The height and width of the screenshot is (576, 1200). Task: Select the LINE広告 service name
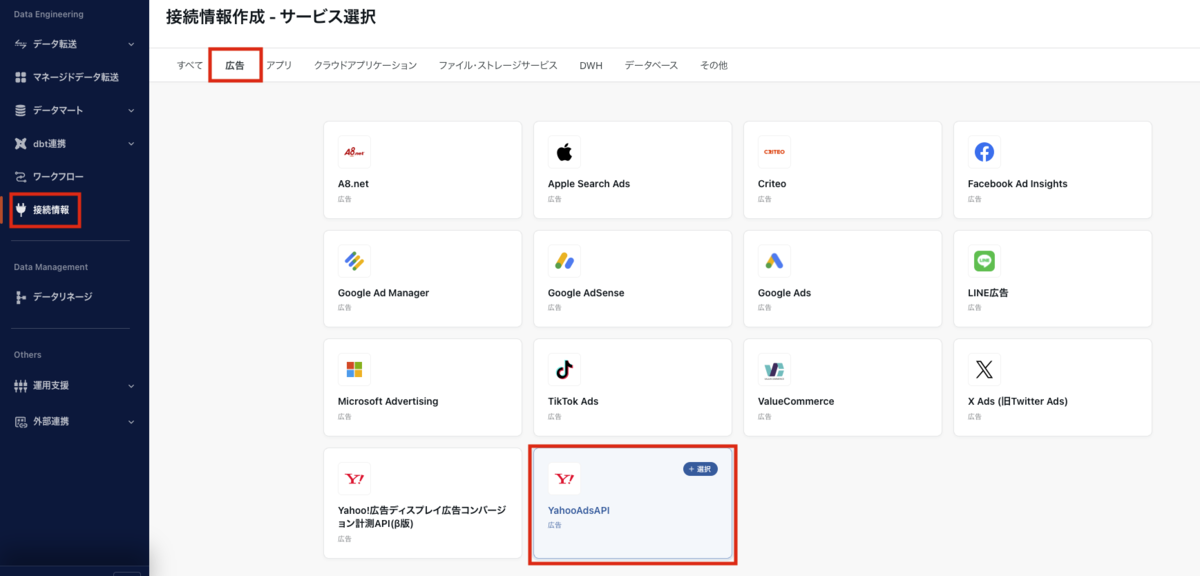coord(988,293)
